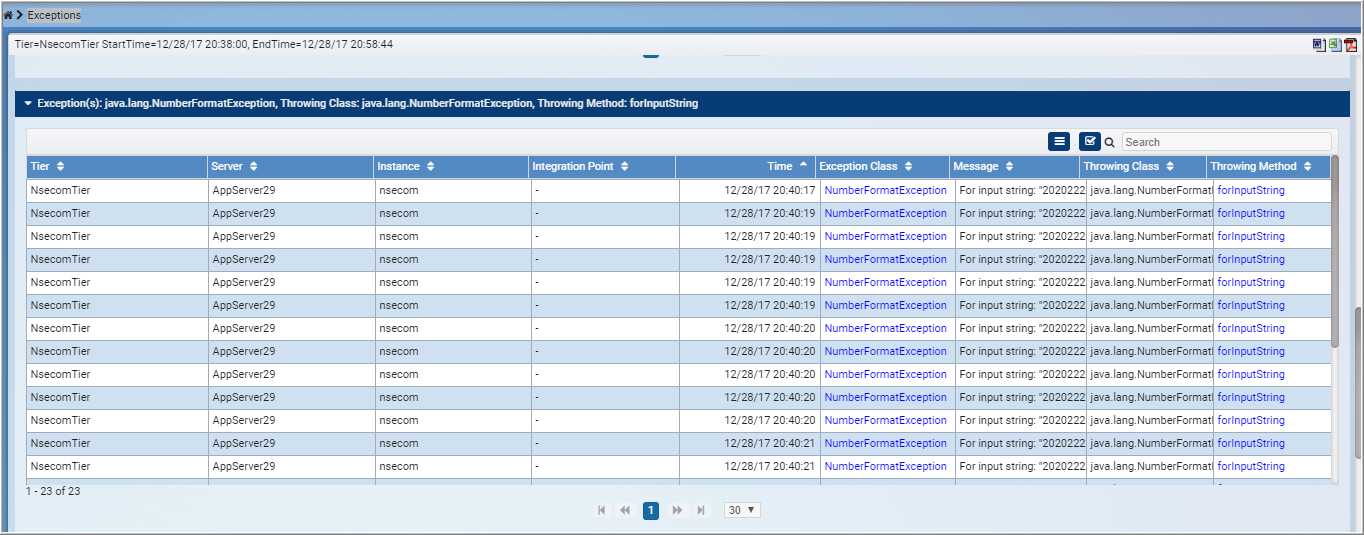Image resolution: width=1364 pixels, height=535 pixels.
Task: Sort table by Server column arrows
Action: click(x=253, y=166)
